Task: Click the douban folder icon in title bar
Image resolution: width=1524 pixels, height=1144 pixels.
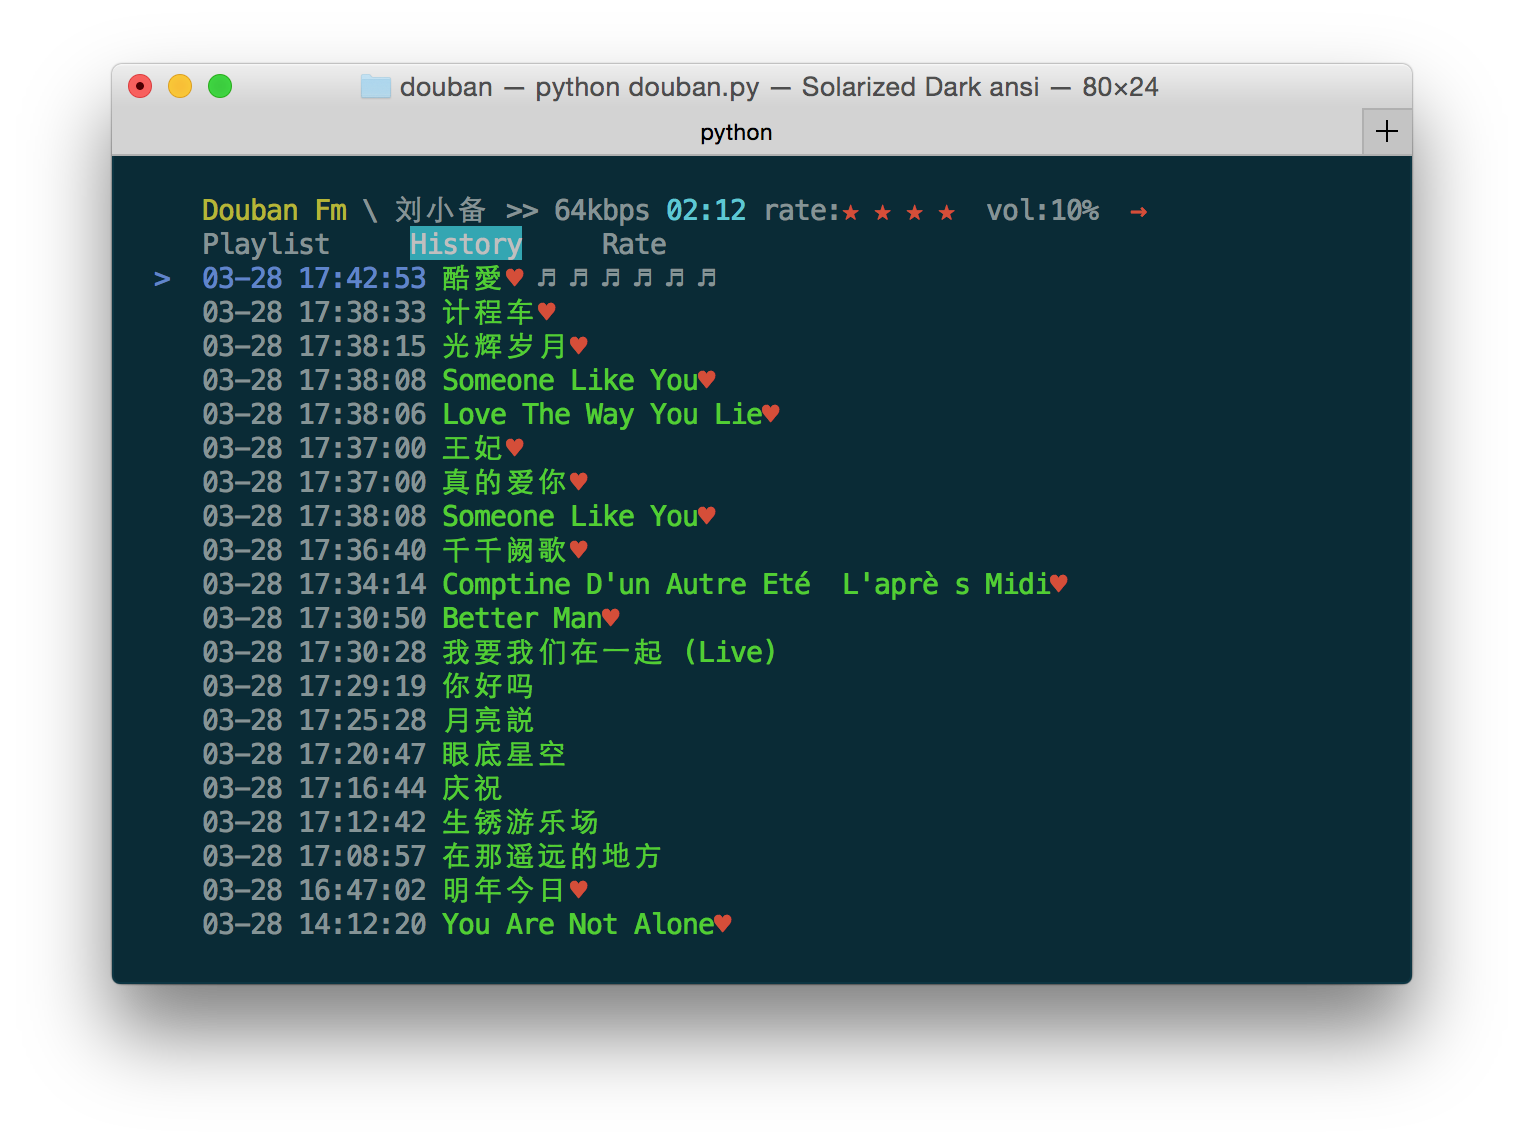Action: pos(376,87)
